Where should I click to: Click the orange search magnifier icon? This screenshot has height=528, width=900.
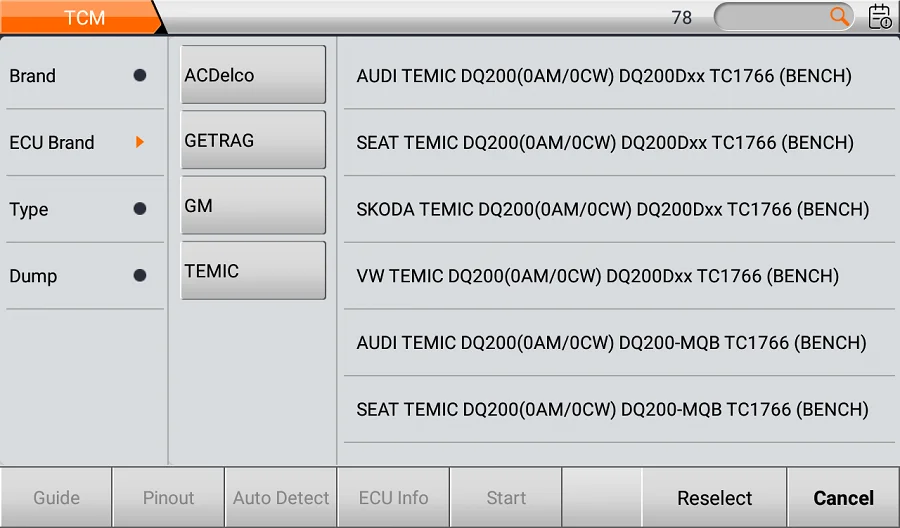coord(840,16)
